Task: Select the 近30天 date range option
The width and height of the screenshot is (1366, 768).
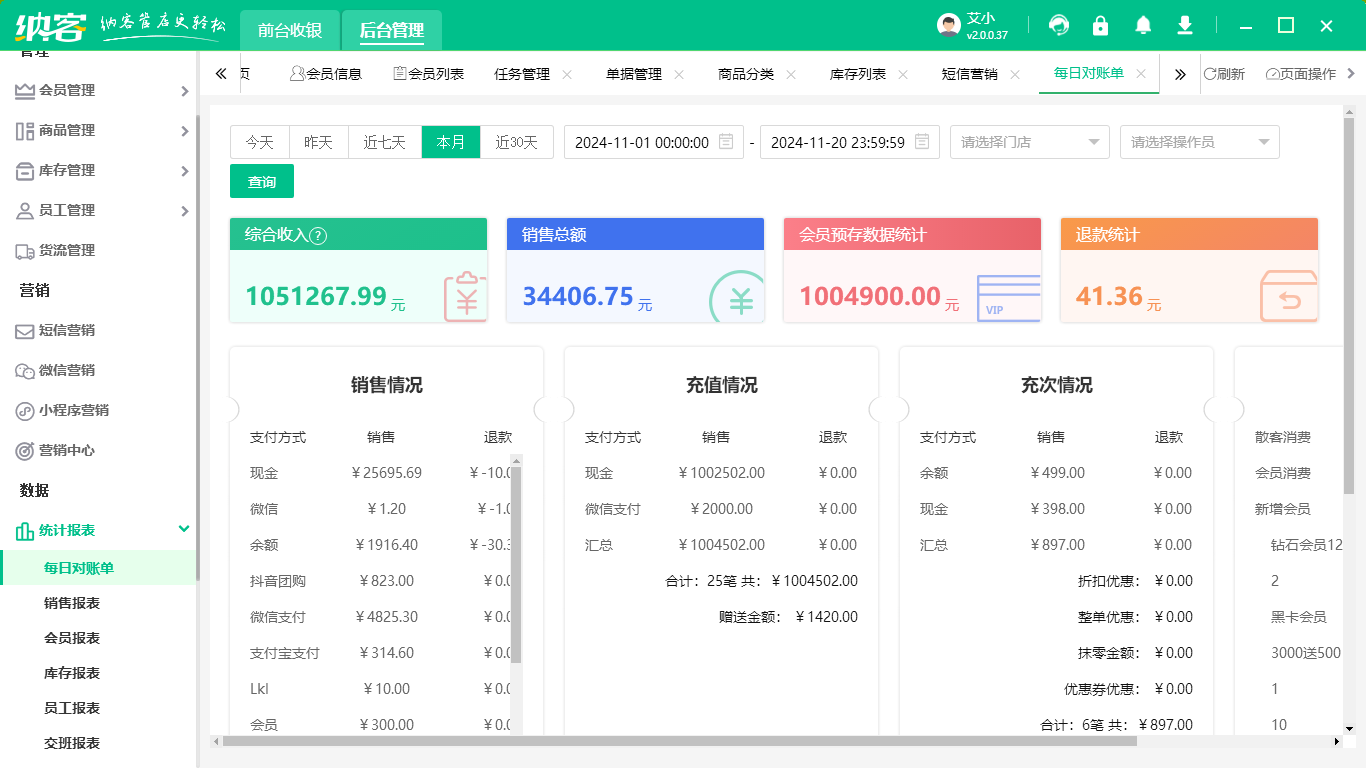Action: click(x=516, y=142)
